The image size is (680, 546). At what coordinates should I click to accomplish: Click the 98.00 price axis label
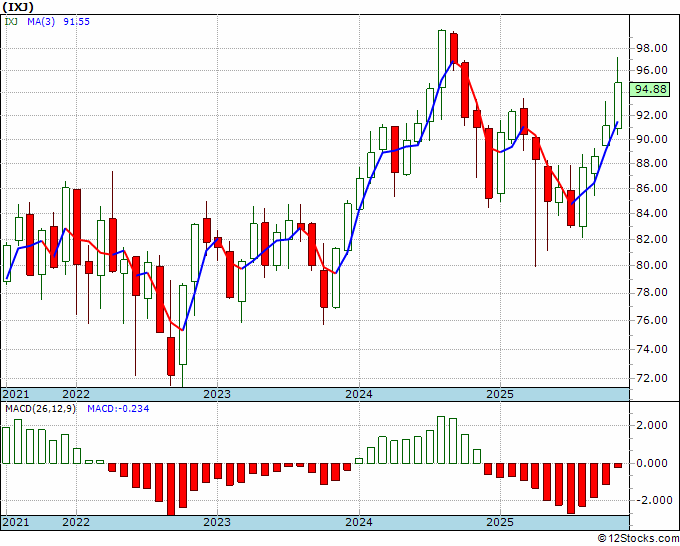(651, 48)
